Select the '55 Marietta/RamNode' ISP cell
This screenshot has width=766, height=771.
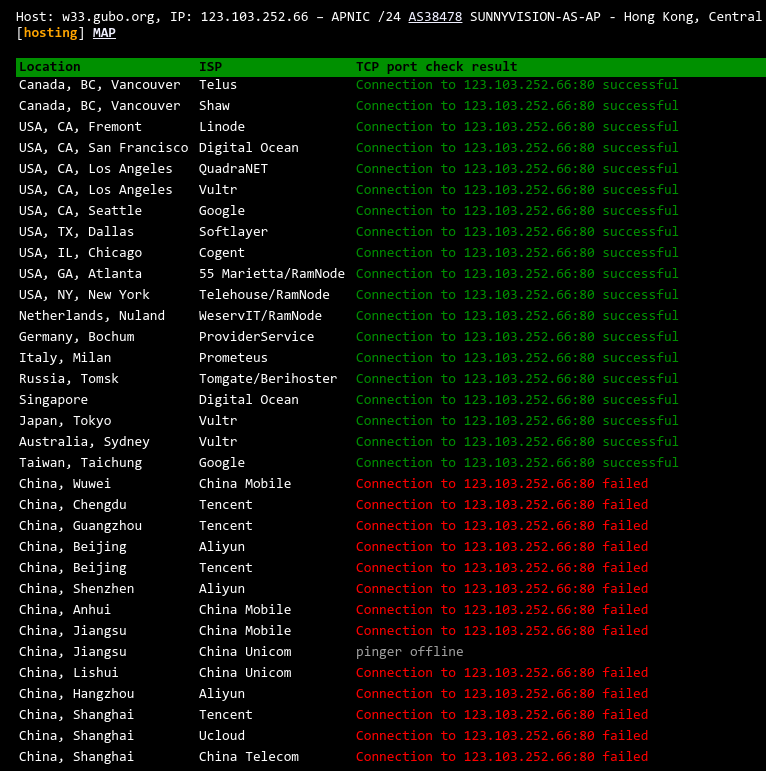(x=272, y=274)
